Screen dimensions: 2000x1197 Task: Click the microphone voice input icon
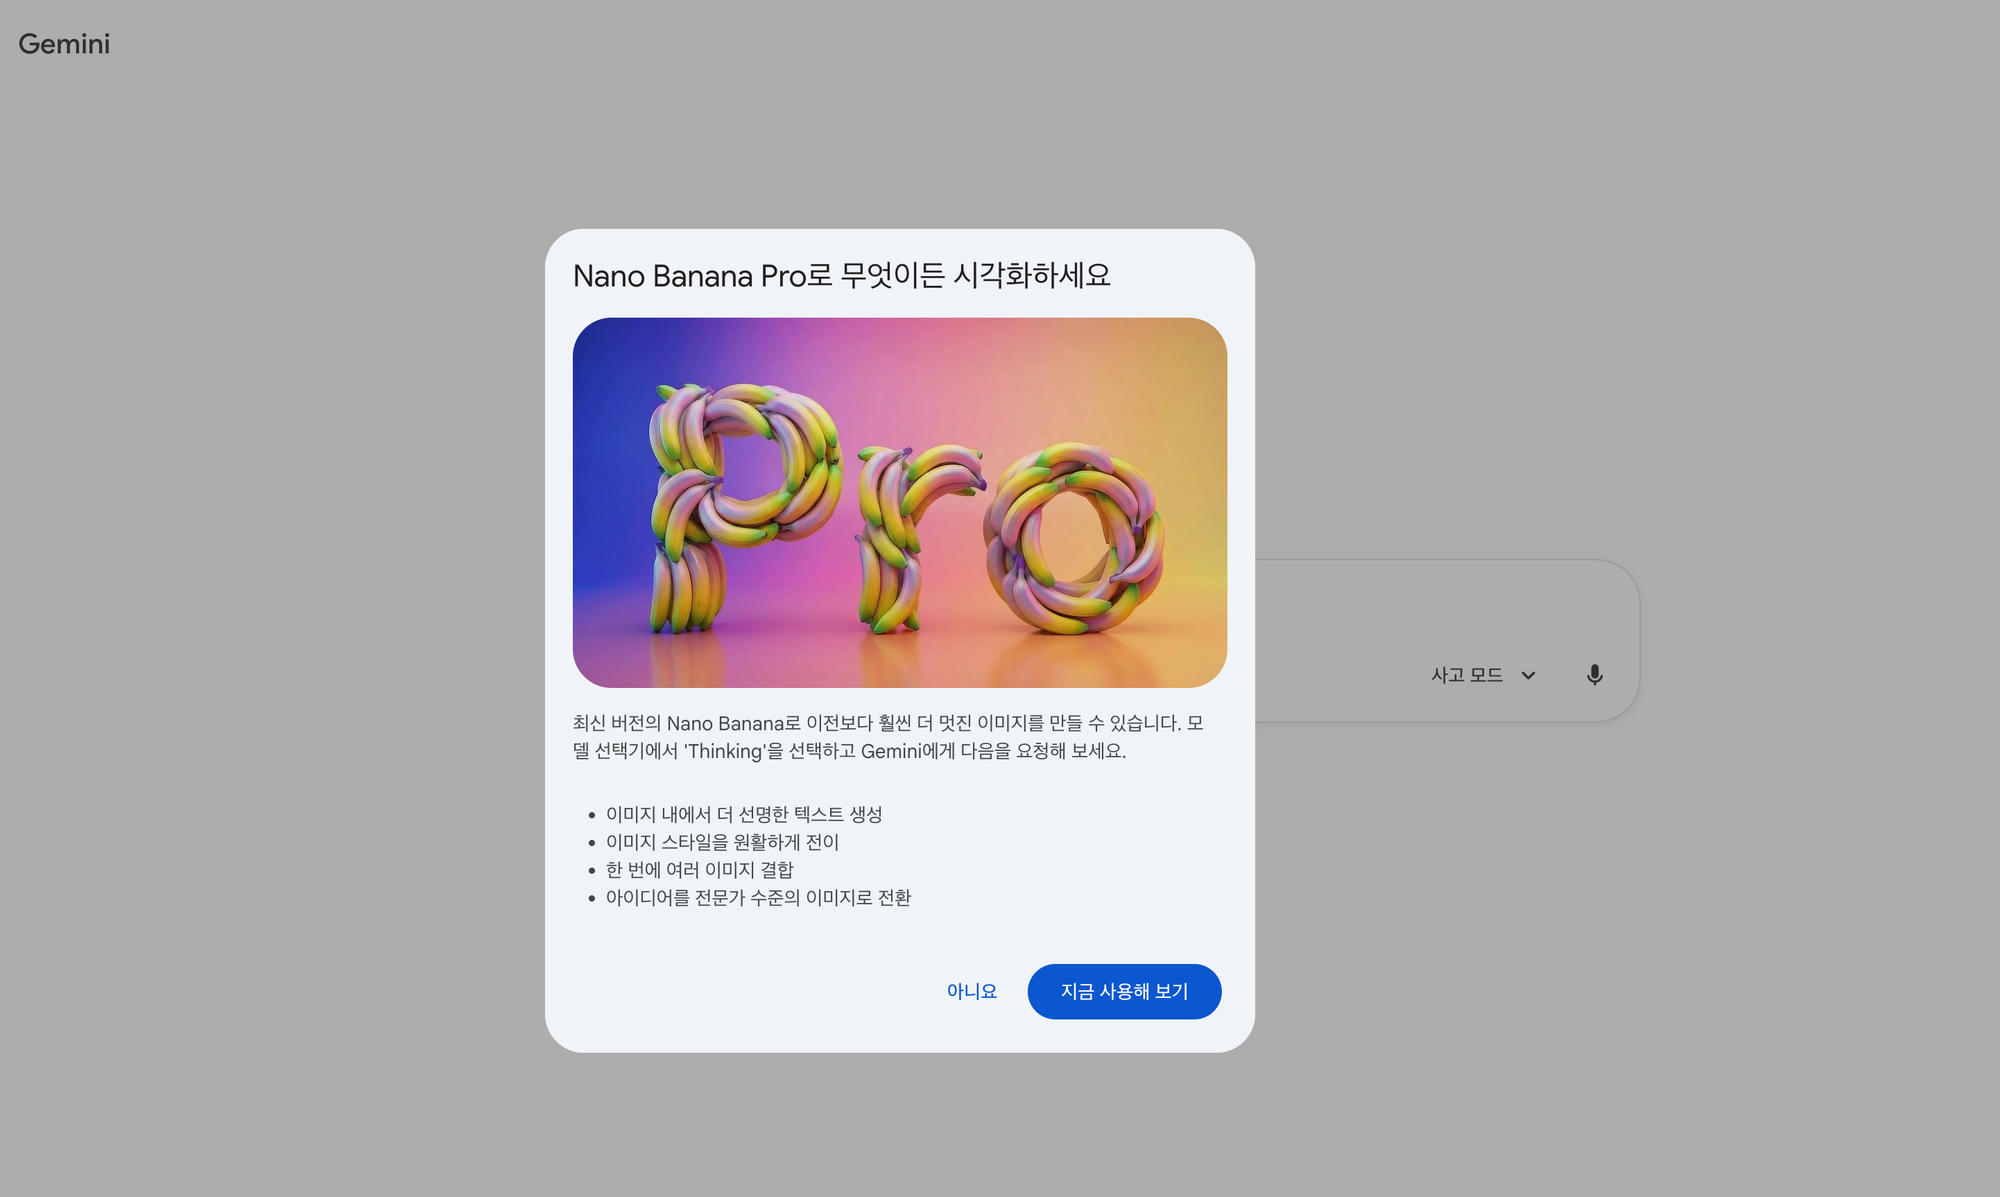(x=1594, y=675)
